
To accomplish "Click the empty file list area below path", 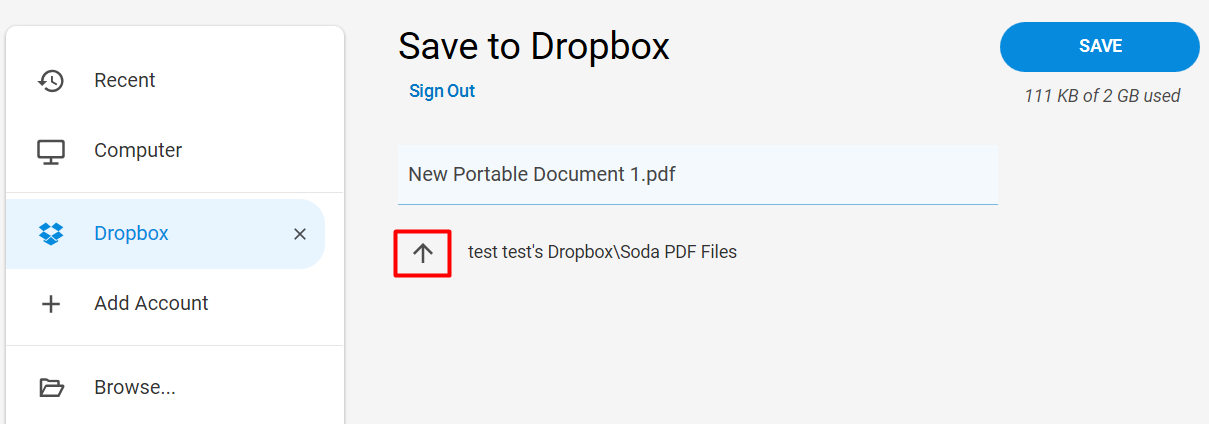I will pos(698,350).
